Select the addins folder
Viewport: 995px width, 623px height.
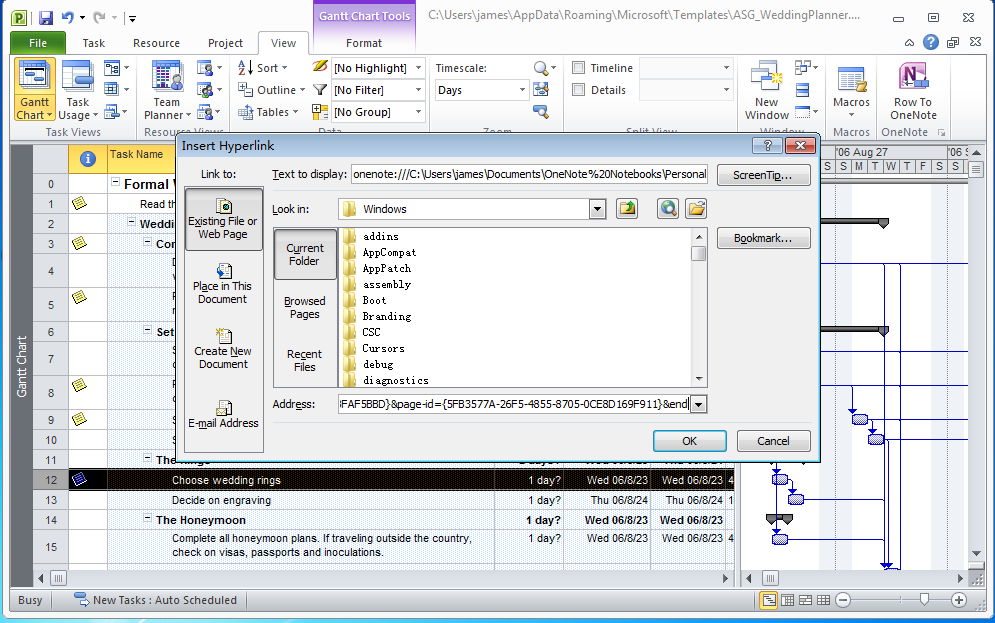tap(381, 236)
